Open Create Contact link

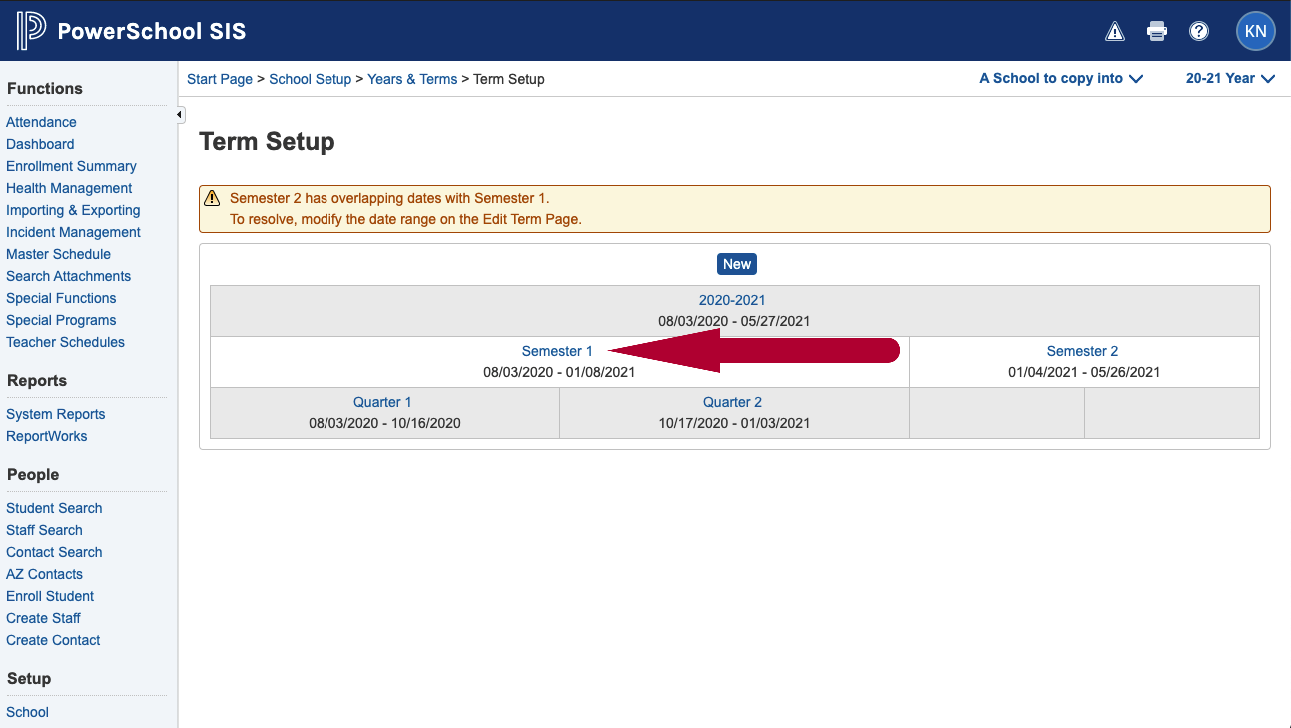click(x=53, y=640)
